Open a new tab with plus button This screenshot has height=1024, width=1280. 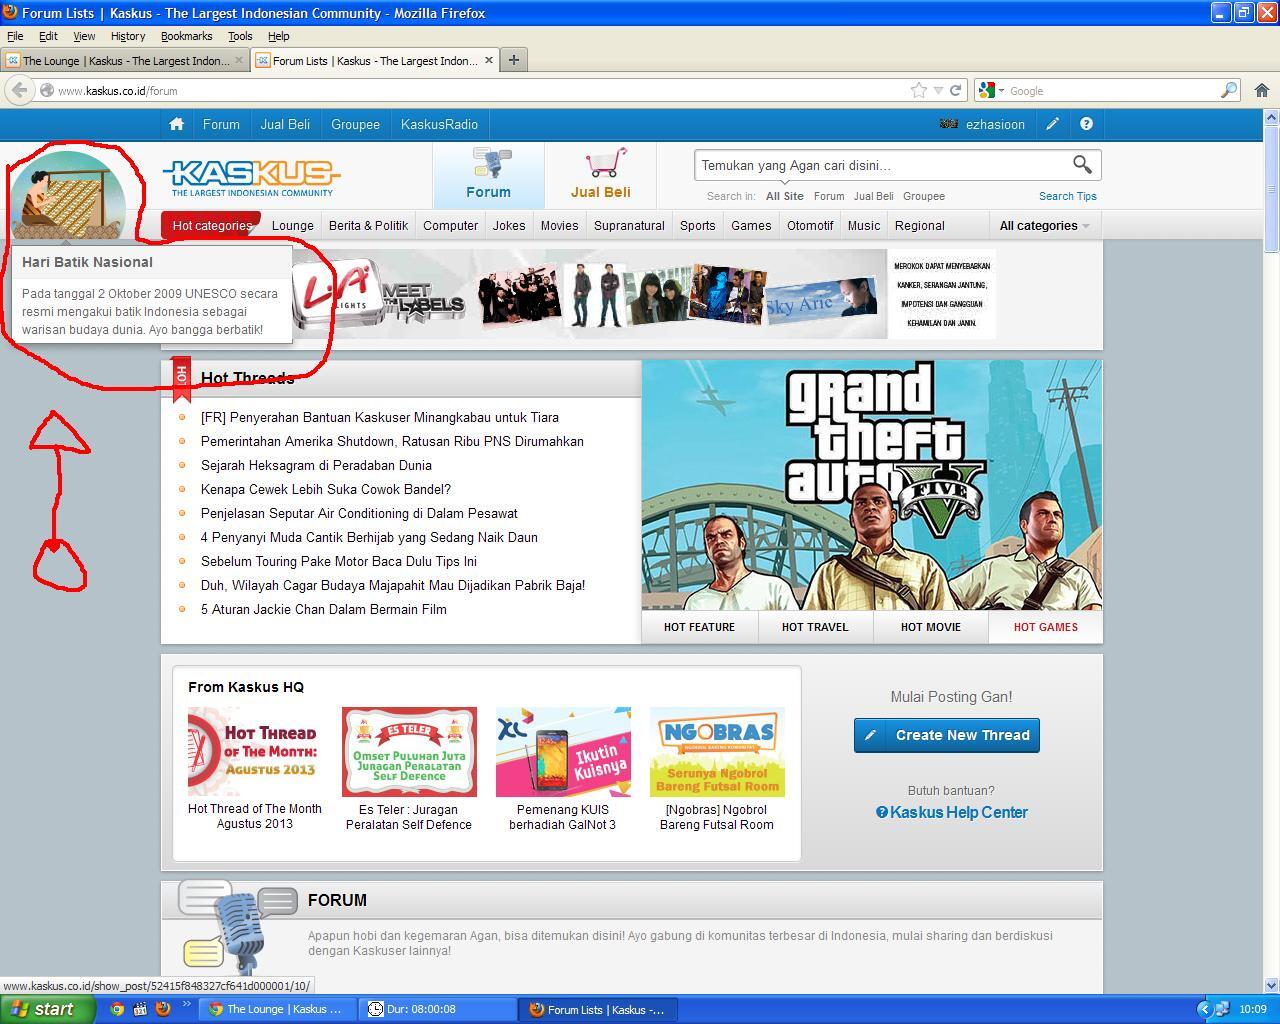[513, 60]
